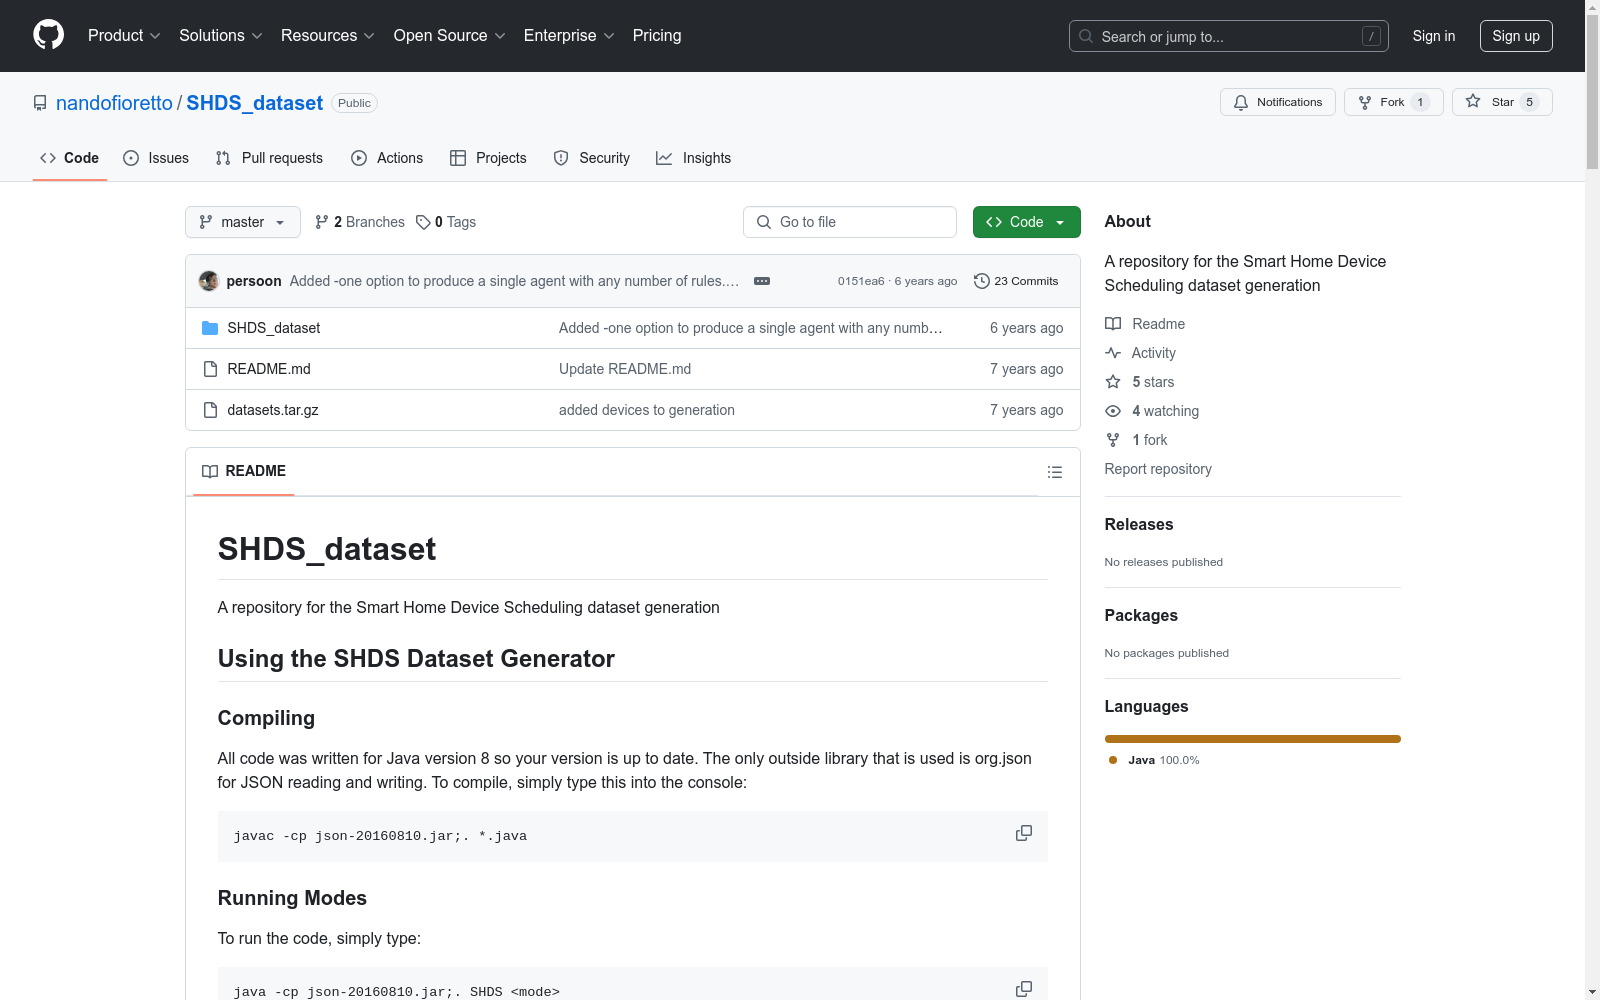Open the SHDS_dataset repository link

click(254, 103)
